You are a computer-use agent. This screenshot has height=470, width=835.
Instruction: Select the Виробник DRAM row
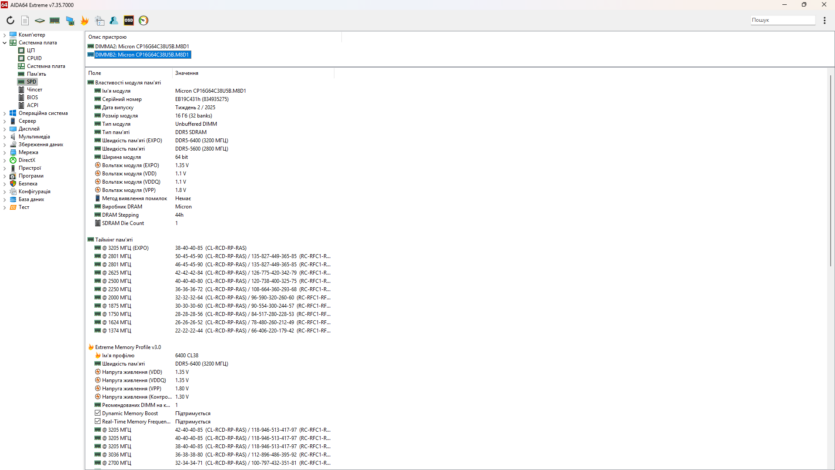[x=209, y=207]
